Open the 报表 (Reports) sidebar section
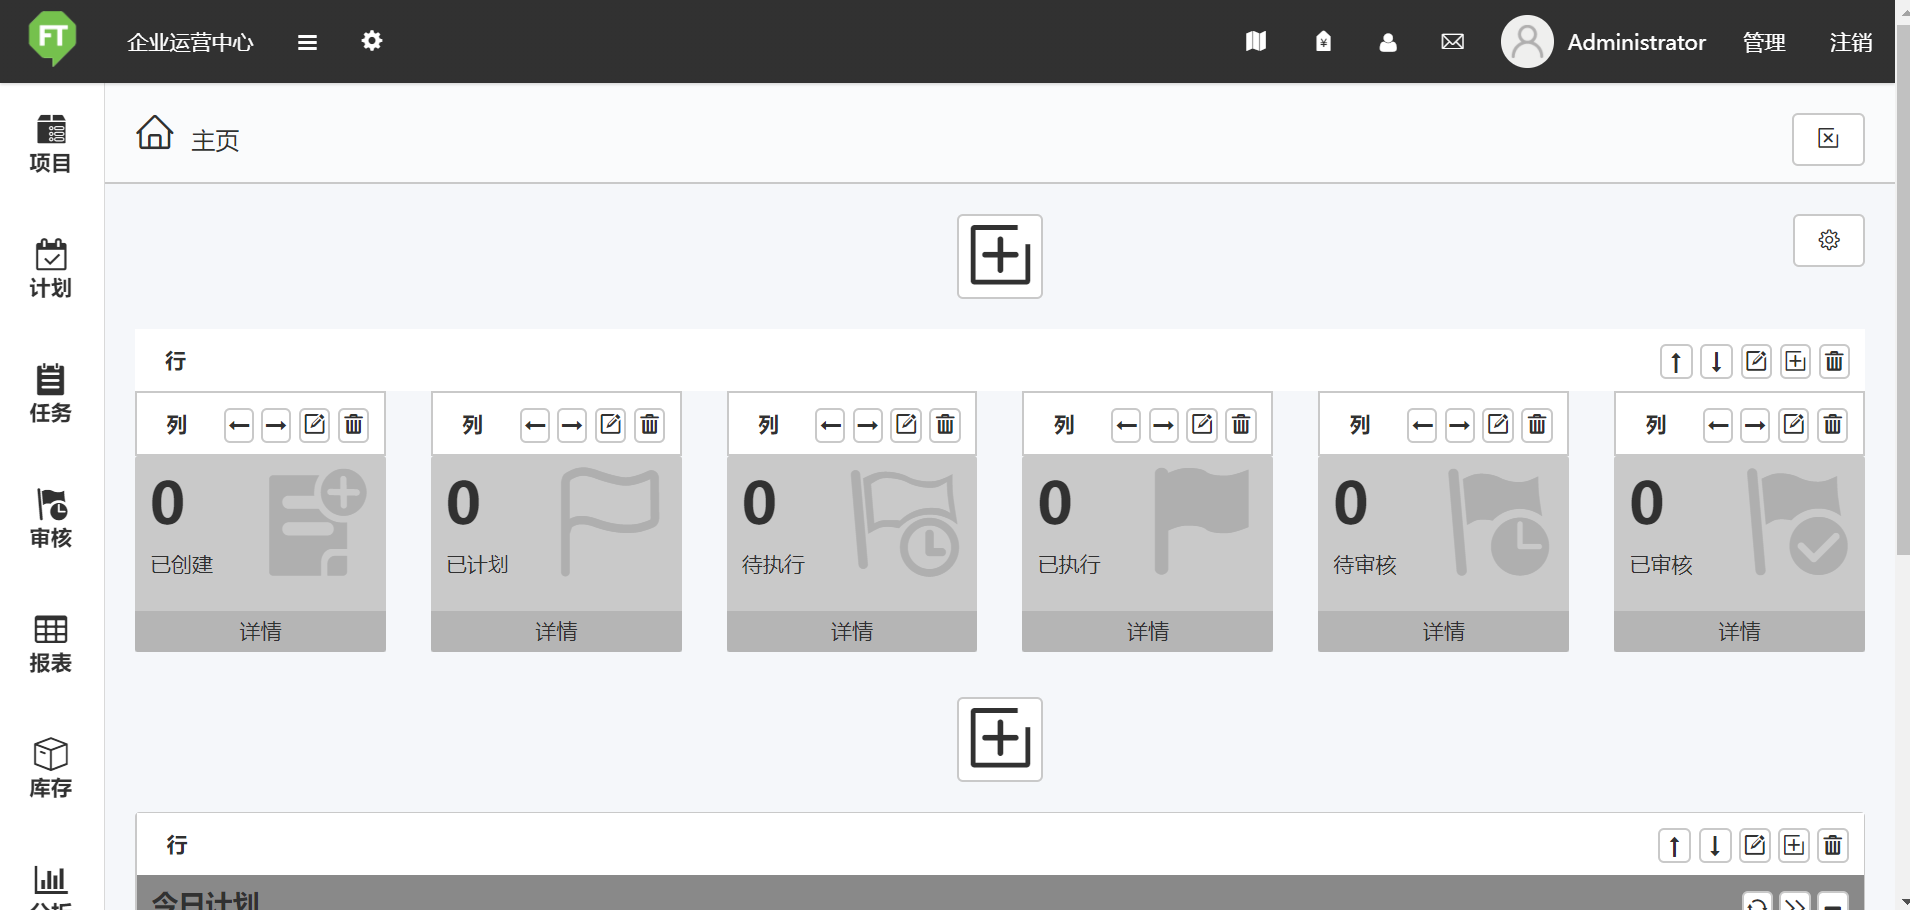Viewport: 1910px width, 910px height. (50, 644)
